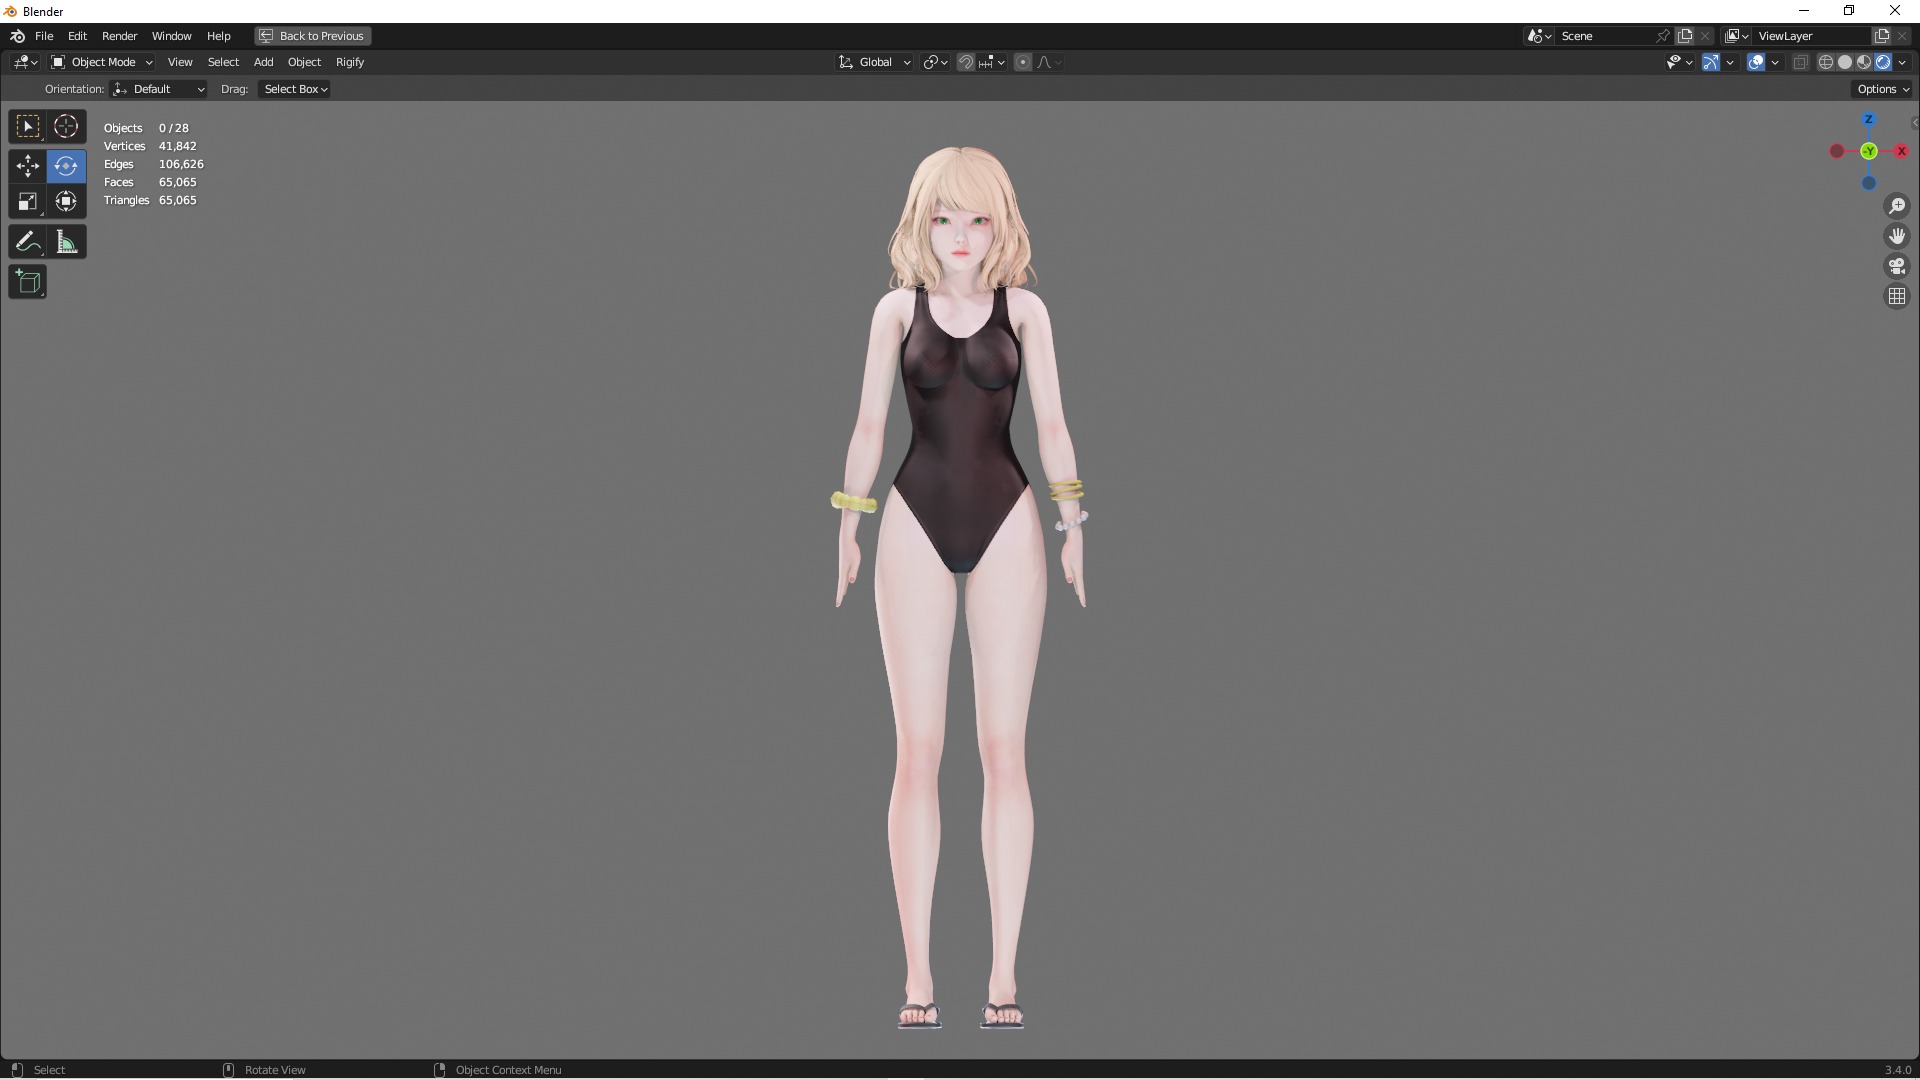Click the blue negative Z axis dot
Viewport: 1920px width, 1080px height.
(1869, 183)
